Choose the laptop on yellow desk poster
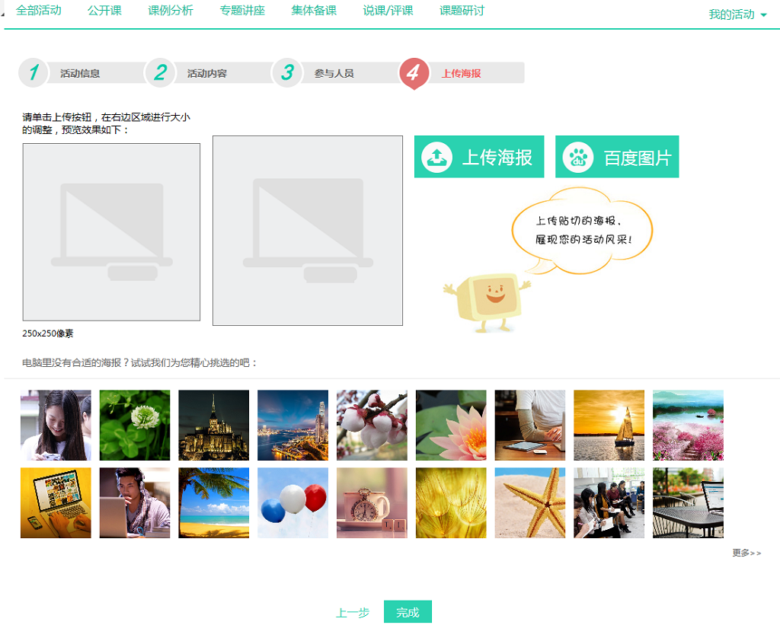 (56, 503)
